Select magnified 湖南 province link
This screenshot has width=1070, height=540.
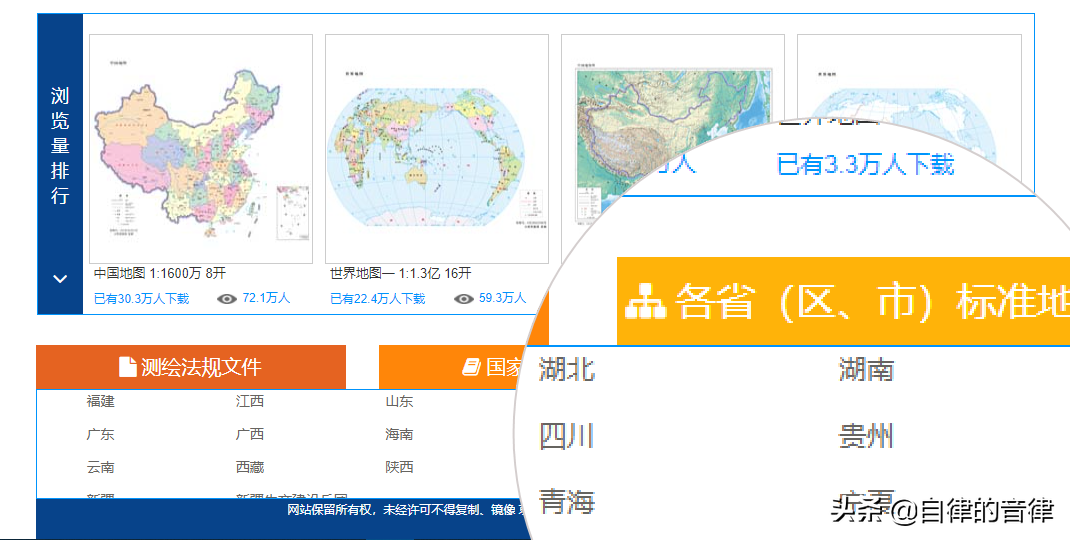(x=866, y=369)
